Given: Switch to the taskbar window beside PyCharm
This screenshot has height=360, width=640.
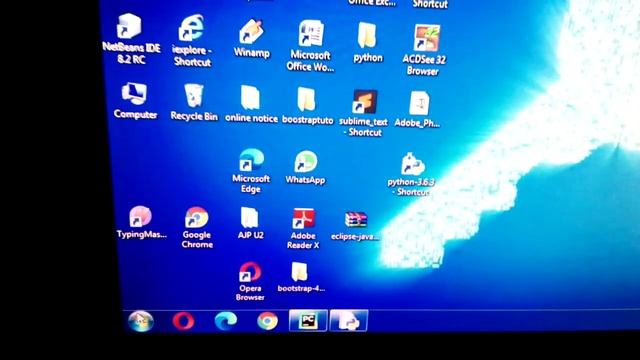Looking at the screenshot, I should [x=349, y=320].
